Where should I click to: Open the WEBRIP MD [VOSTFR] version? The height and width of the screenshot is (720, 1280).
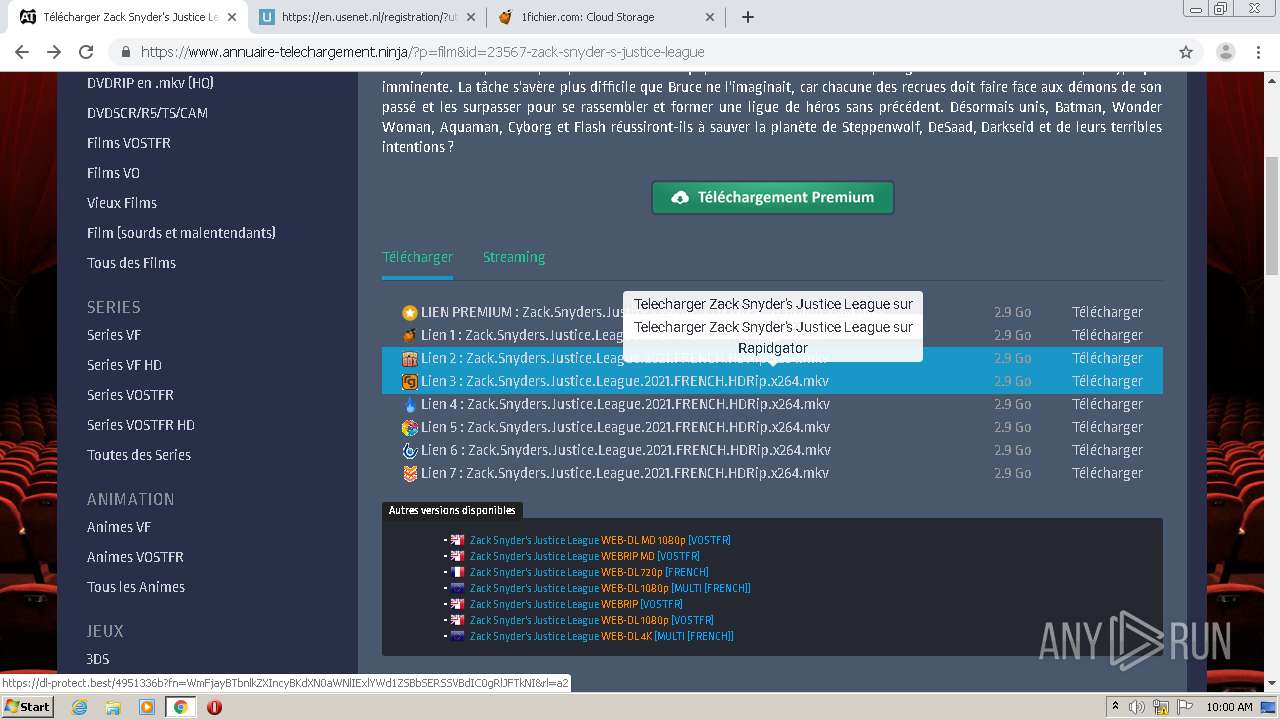585,556
